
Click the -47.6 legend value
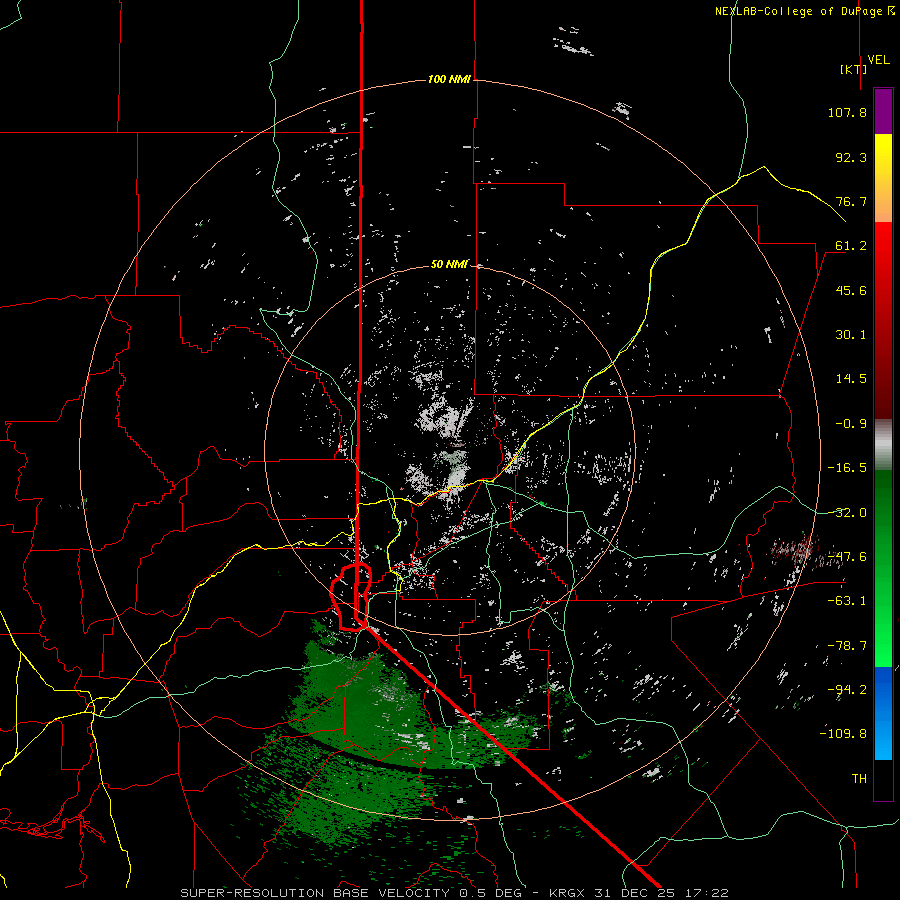847,557
